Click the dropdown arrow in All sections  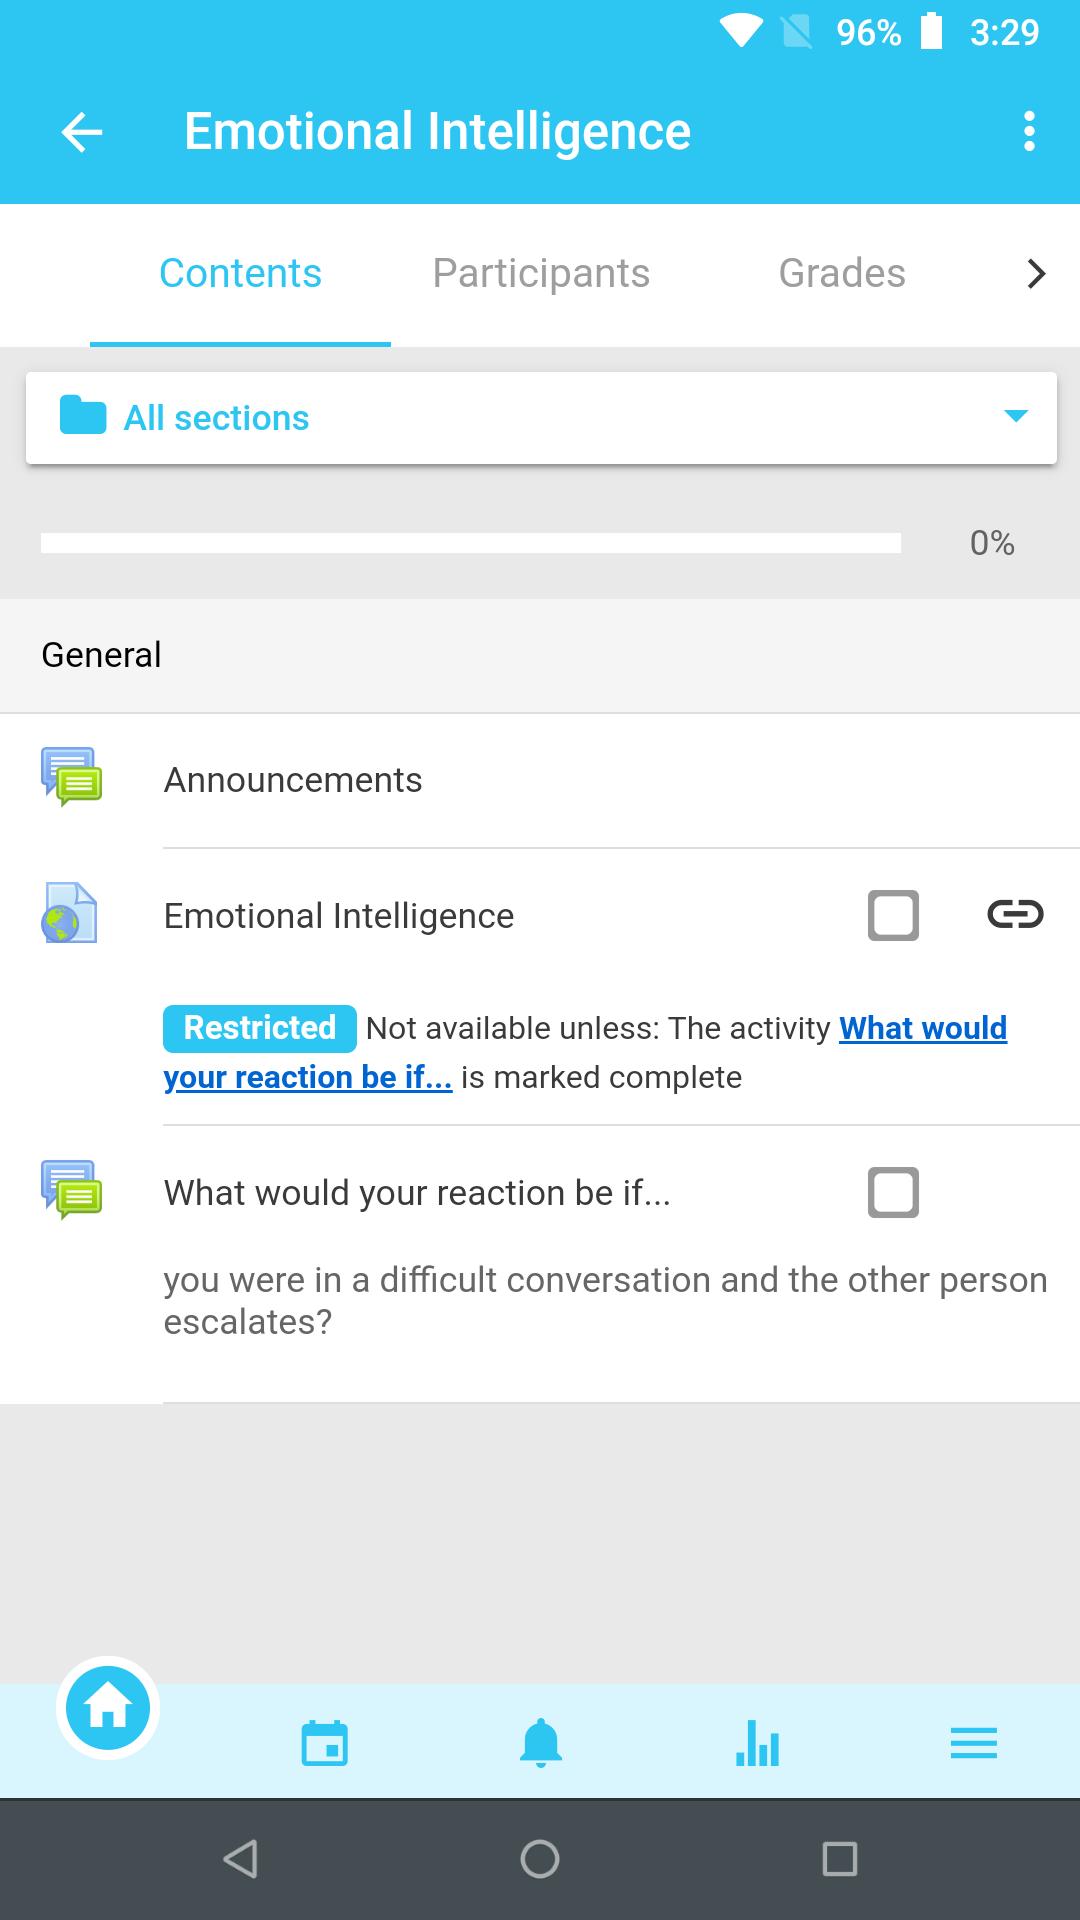pos(1016,416)
